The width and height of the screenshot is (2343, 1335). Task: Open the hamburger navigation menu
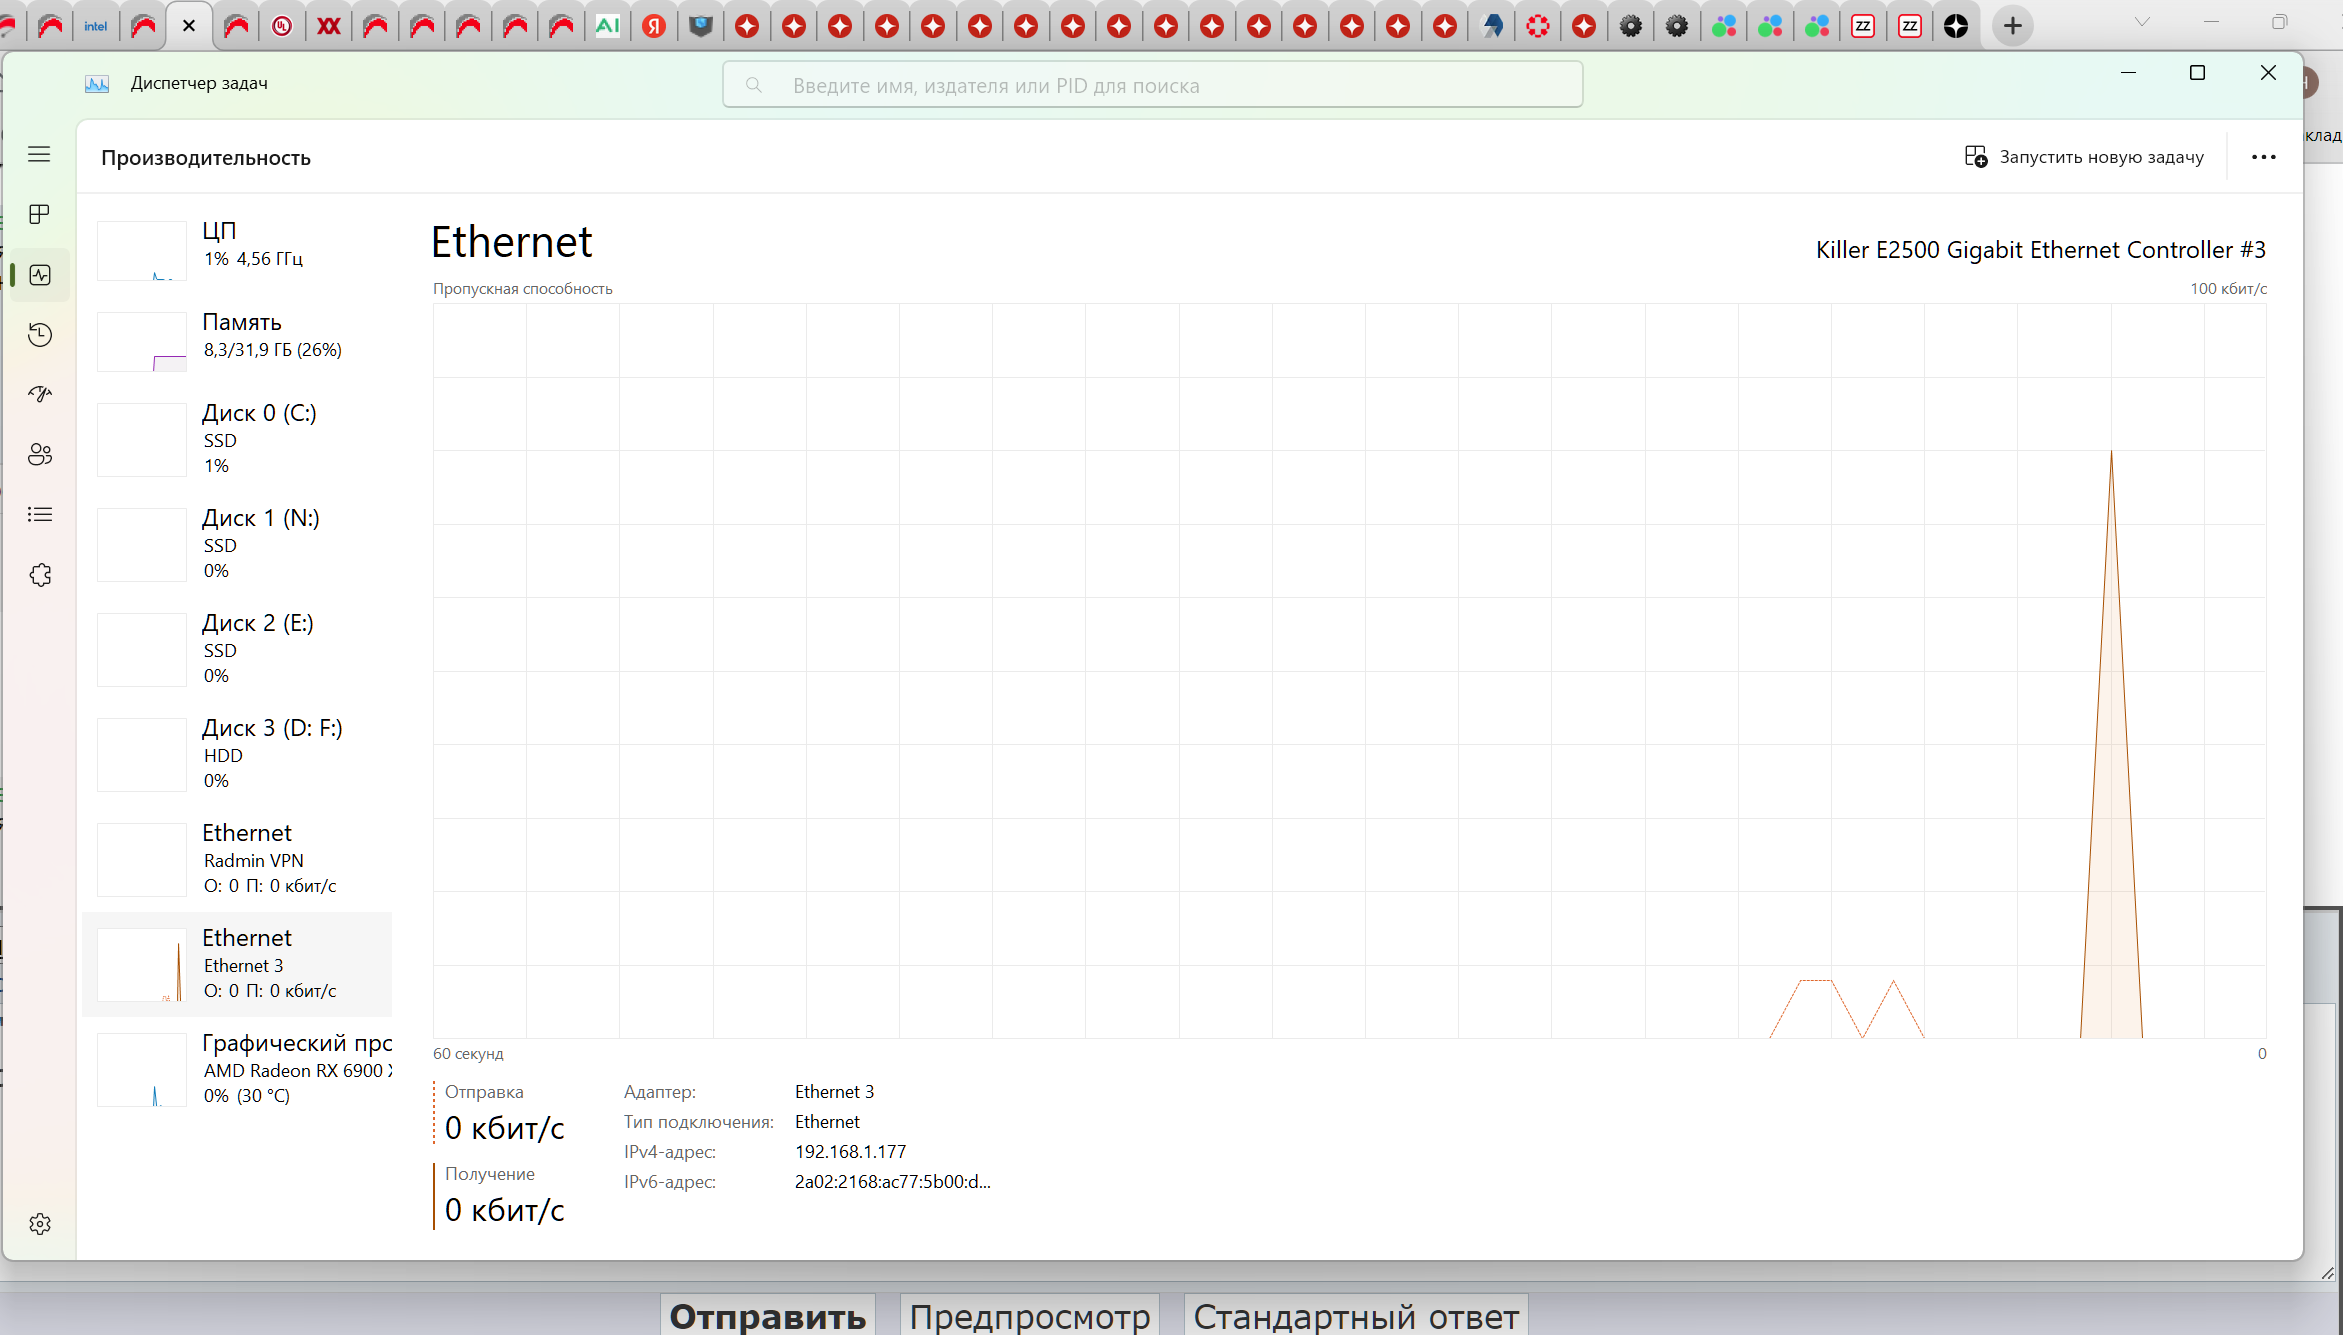[x=39, y=154]
